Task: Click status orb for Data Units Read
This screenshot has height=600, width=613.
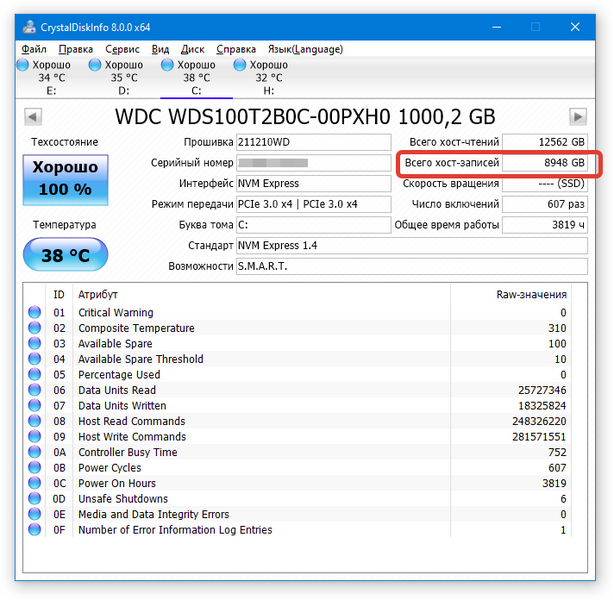Action: (x=34, y=390)
